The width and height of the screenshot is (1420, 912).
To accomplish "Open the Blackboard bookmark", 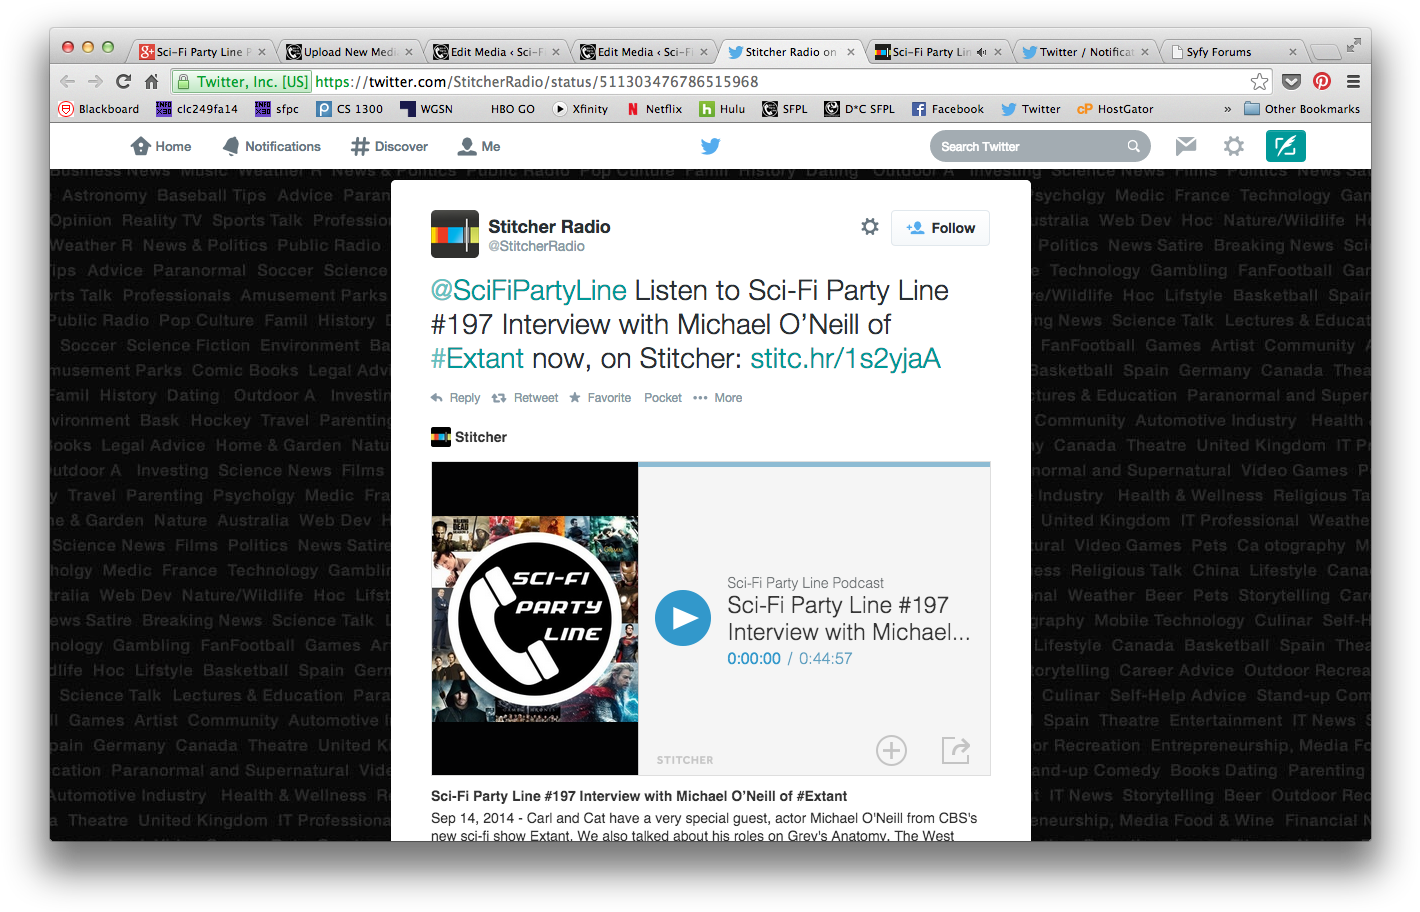I will (x=98, y=109).
